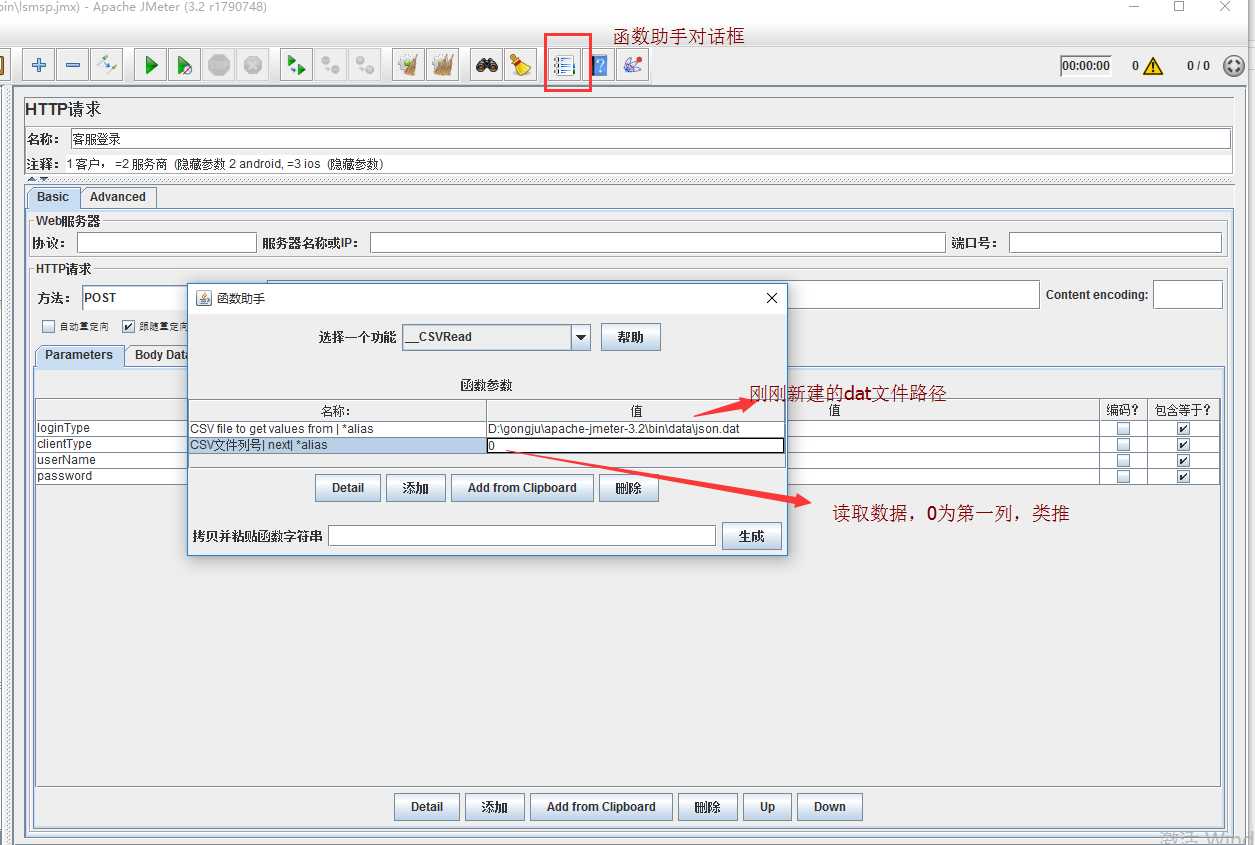Click the 生成 generate button

751,536
